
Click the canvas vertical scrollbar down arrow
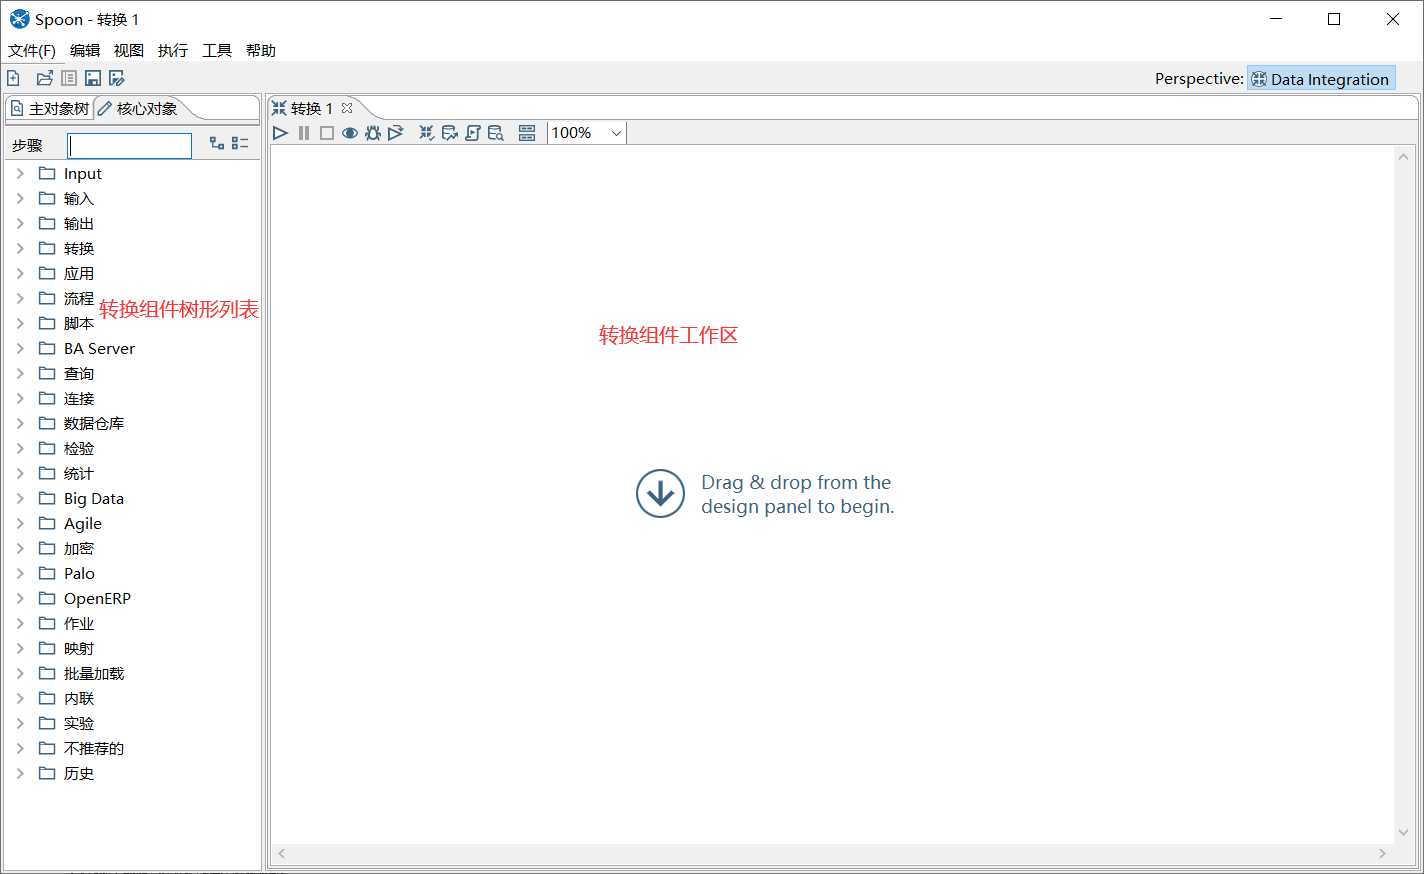click(x=1403, y=832)
